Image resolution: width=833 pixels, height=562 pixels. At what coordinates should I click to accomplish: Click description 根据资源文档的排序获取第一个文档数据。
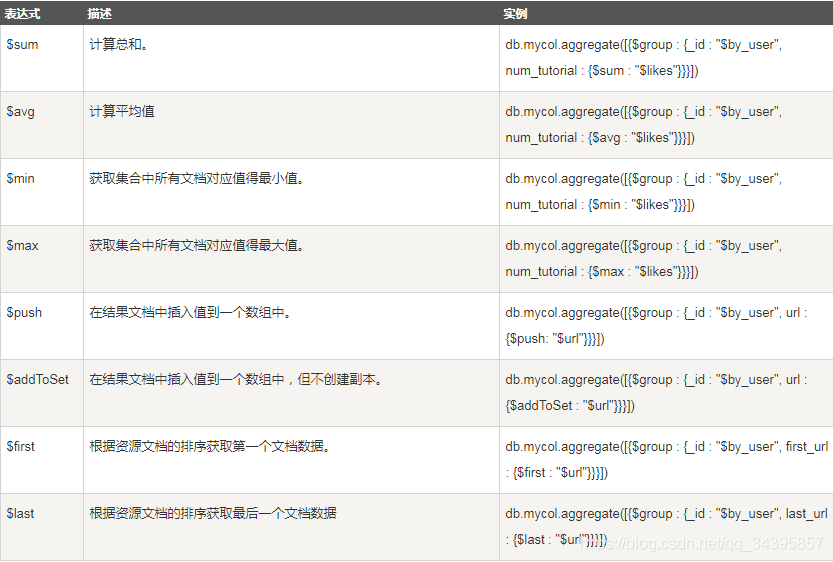[210, 446]
